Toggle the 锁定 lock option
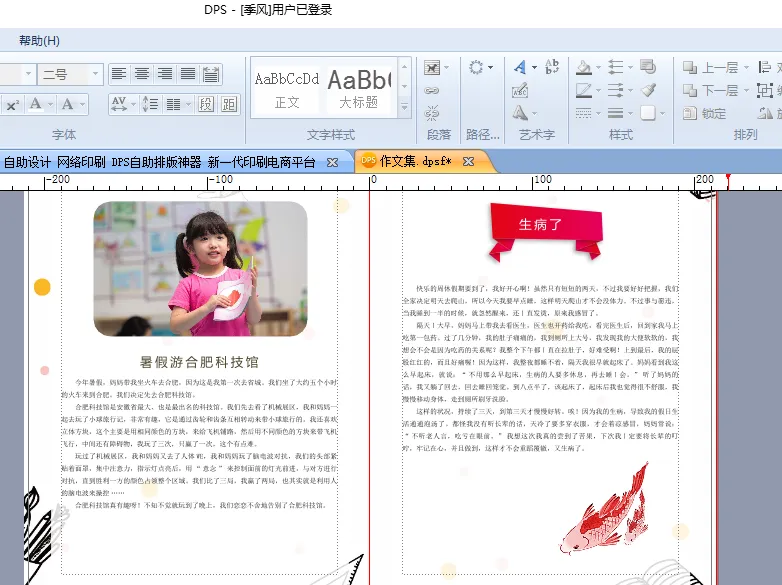The height and width of the screenshot is (585, 782). click(x=704, y=114)
